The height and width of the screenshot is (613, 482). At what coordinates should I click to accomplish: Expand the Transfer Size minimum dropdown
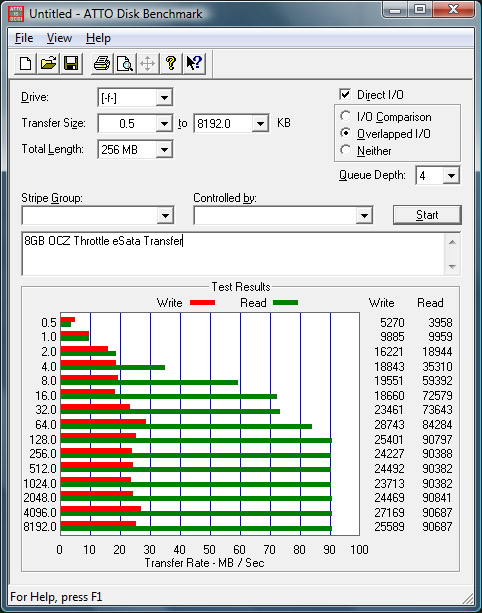pyautogui.click(x=164, y=124)
